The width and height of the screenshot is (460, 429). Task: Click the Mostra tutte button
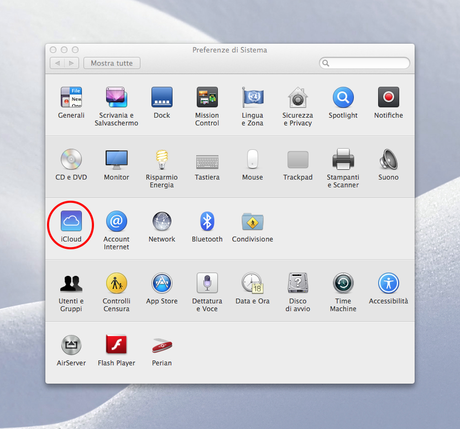pos(112,63)
